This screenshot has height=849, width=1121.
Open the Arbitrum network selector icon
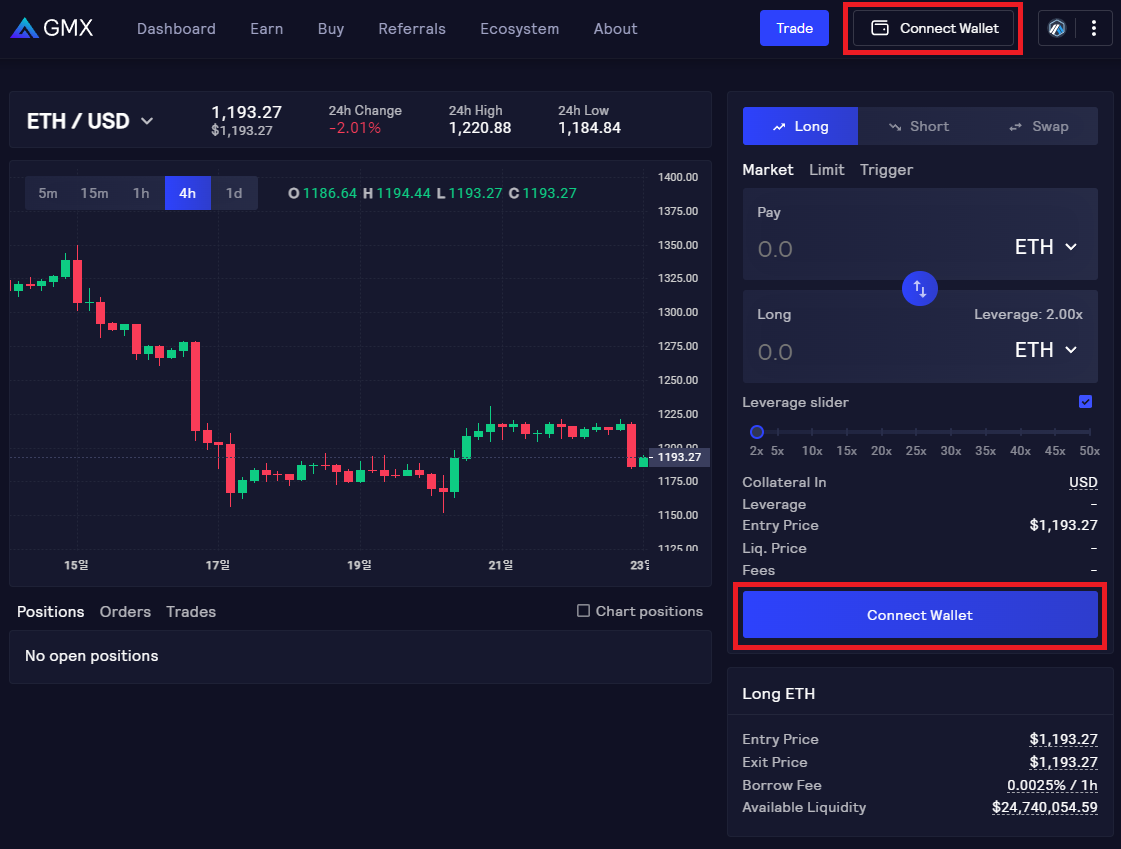tap(1057, 29)
